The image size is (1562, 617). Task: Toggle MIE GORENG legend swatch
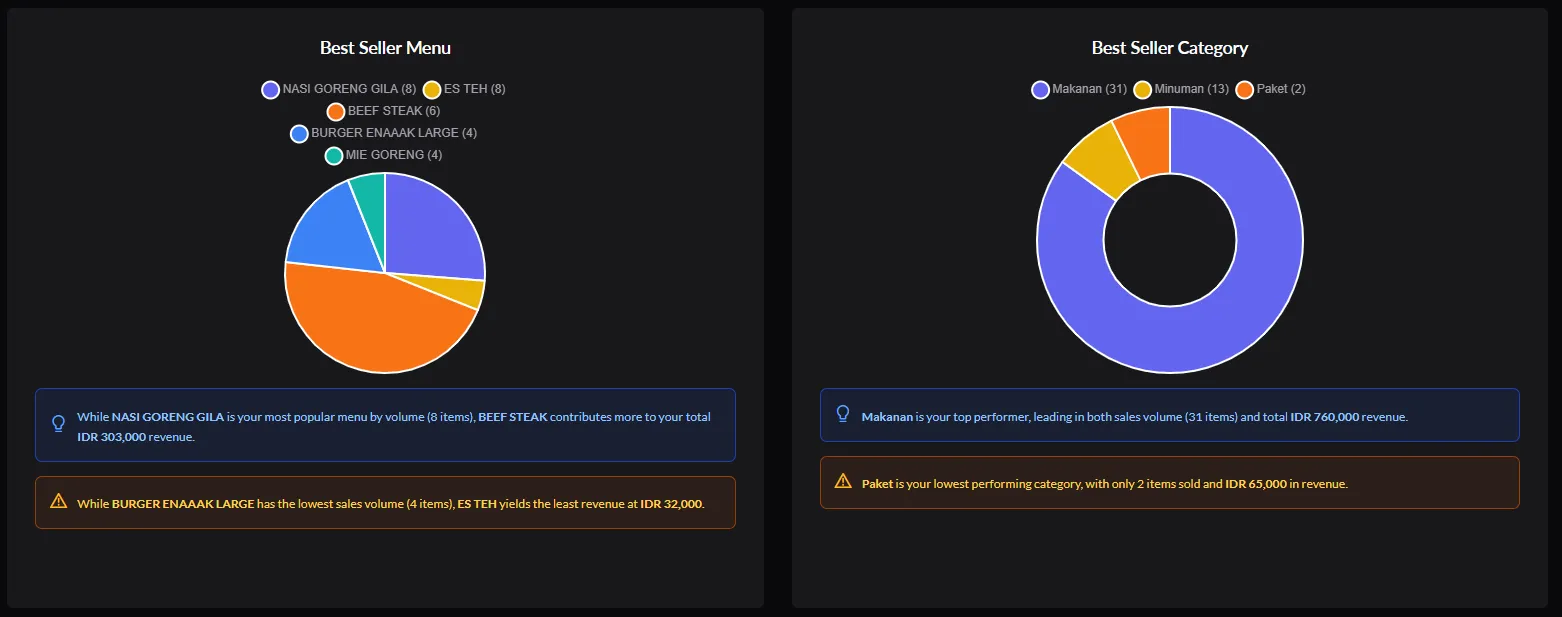tap(334, 156)
